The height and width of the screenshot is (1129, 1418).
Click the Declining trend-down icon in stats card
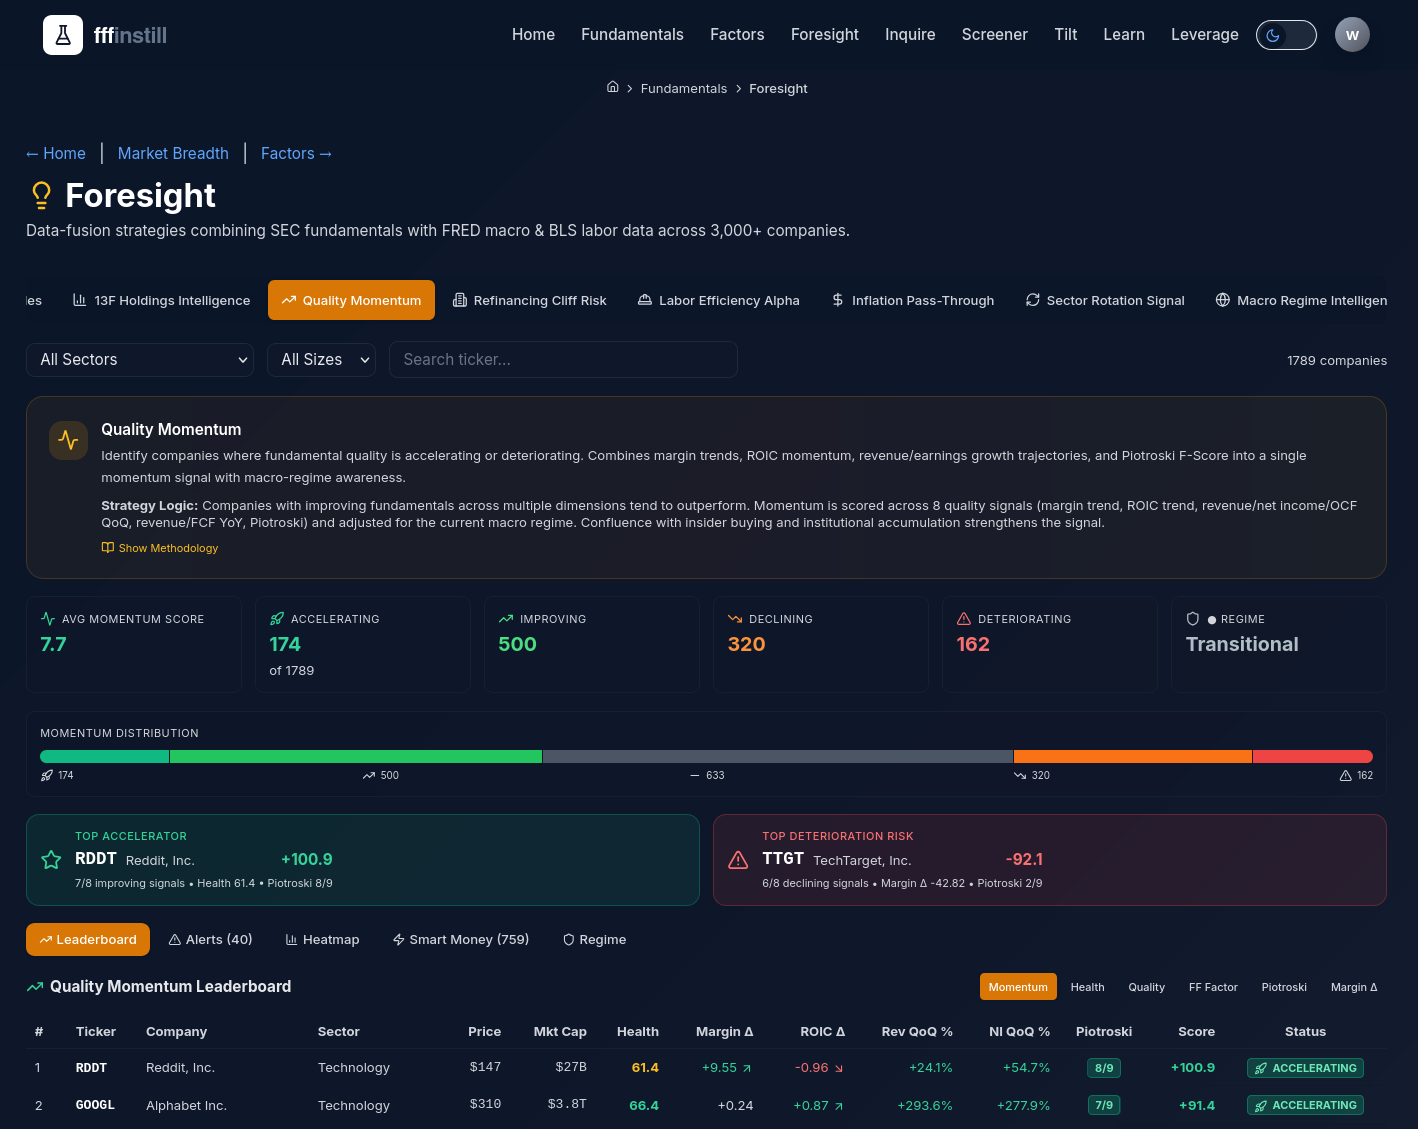click(735, 619)
